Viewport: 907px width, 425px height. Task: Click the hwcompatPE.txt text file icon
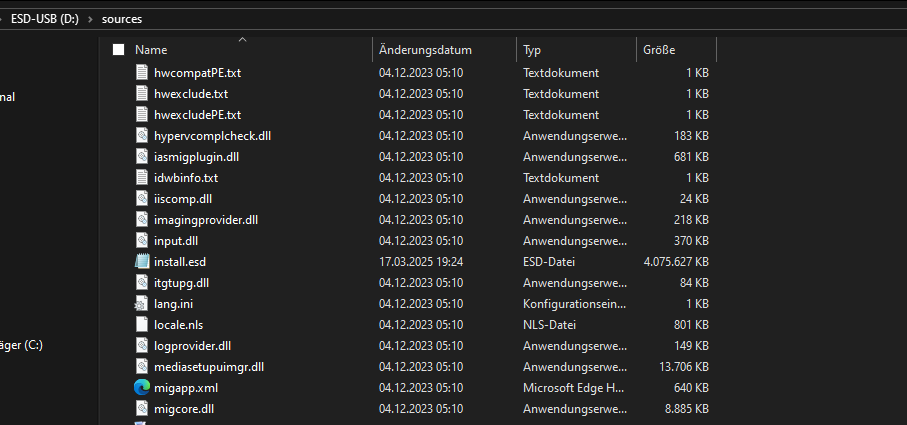coord(141,73)
